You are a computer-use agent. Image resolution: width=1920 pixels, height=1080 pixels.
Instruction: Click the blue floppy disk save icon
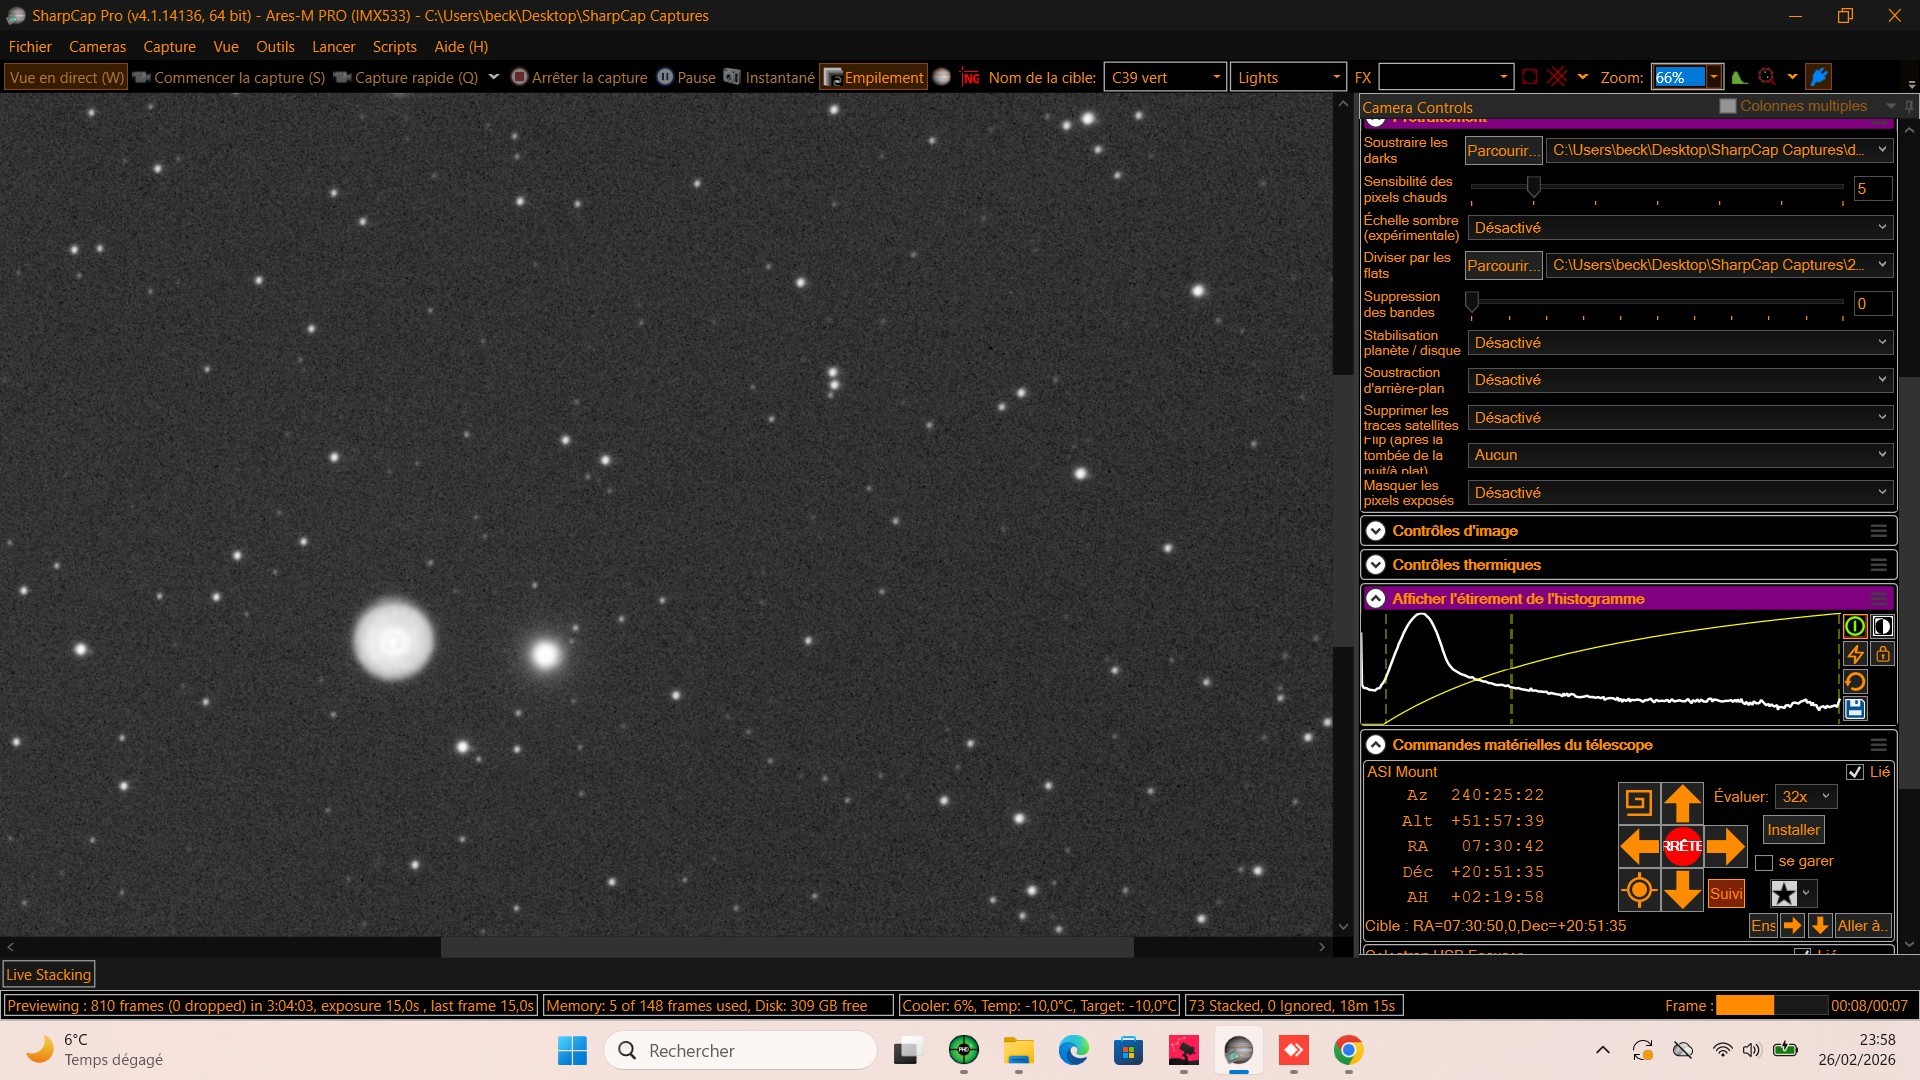[x=1855, y=709]
